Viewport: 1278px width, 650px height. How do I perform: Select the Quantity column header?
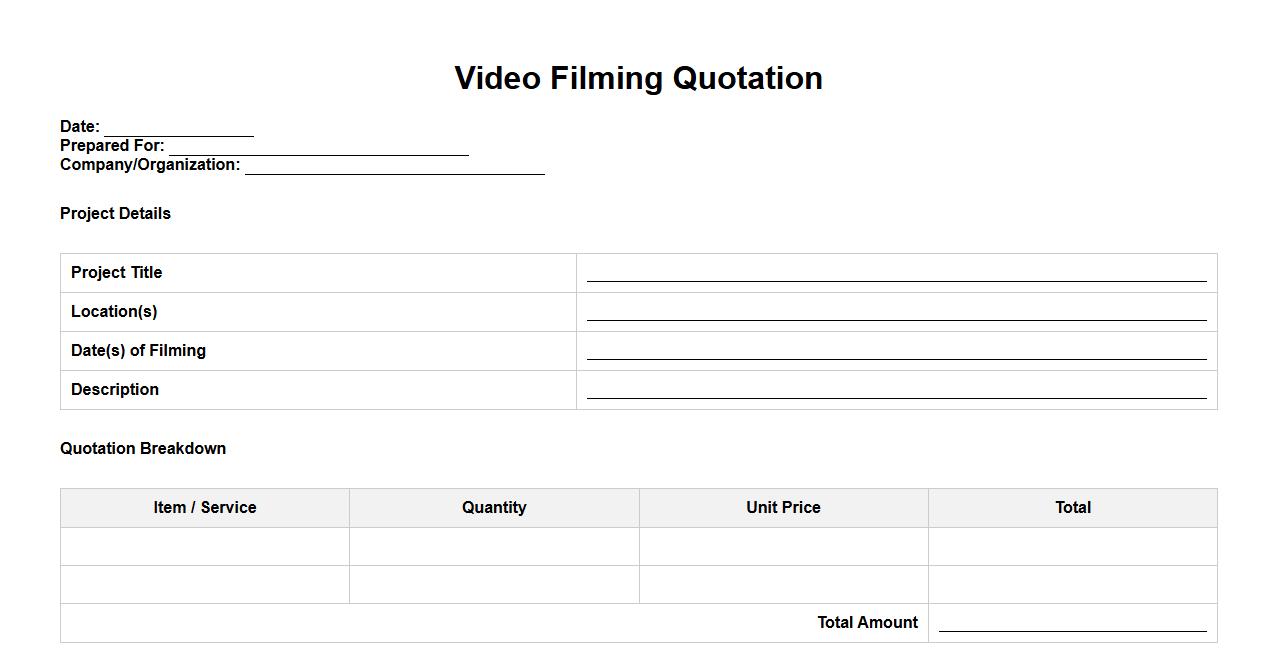[494, 507]
